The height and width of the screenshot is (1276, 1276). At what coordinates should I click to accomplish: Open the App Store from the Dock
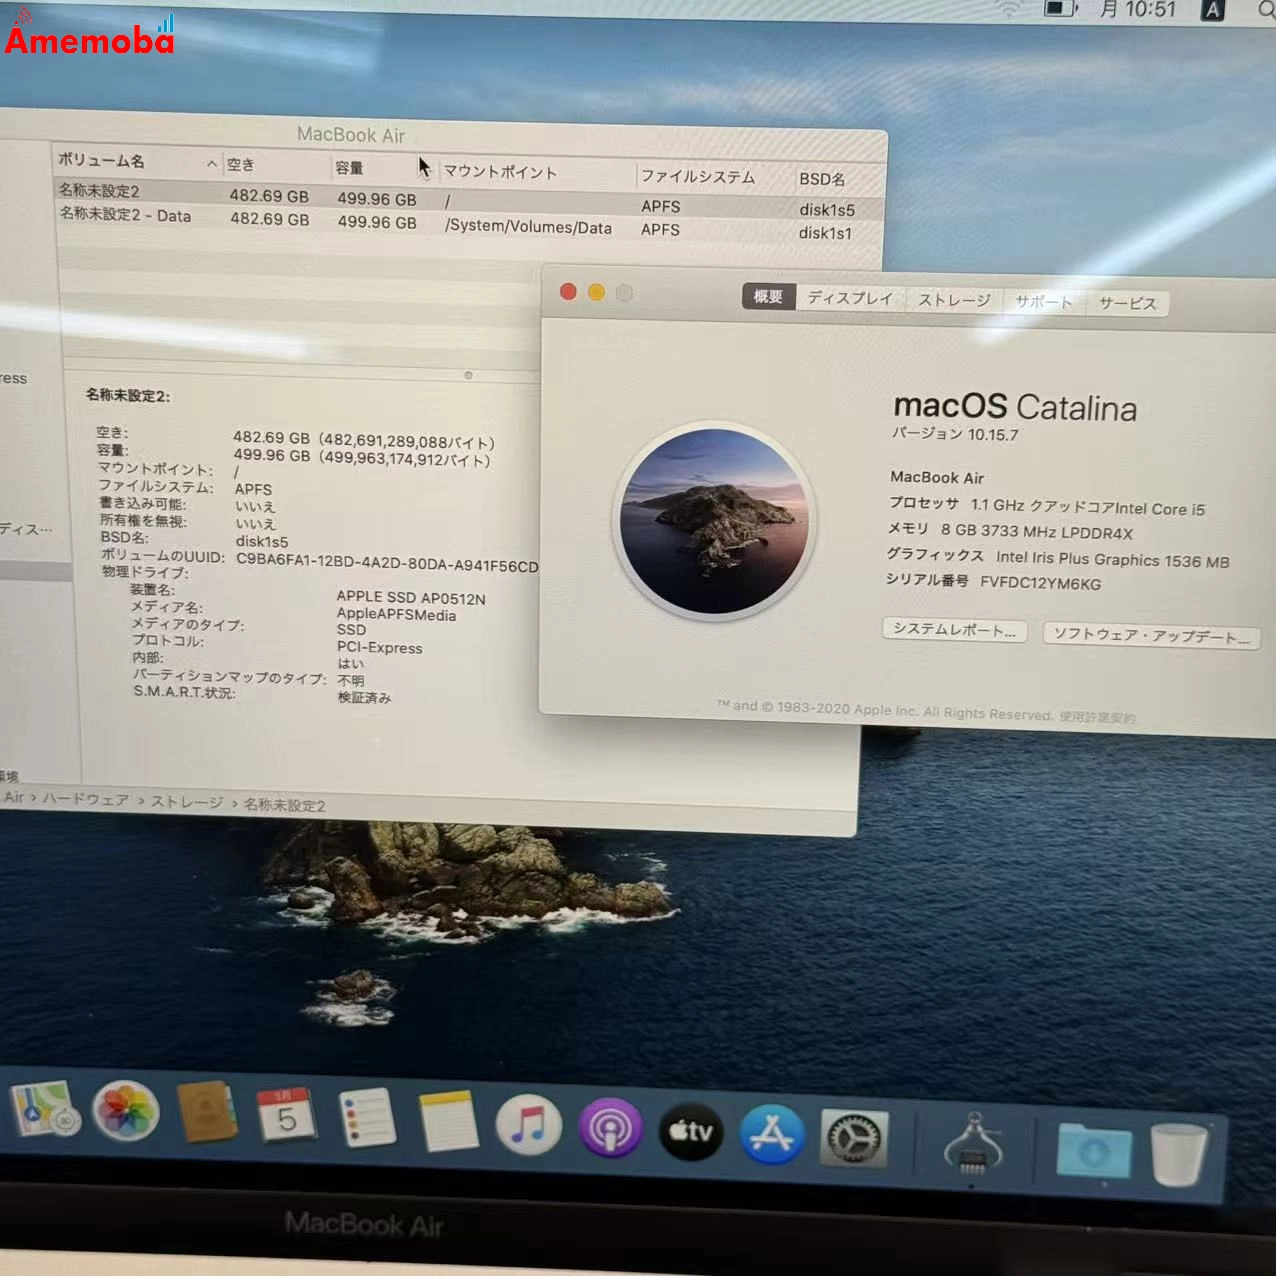[x=772, y=1135]
